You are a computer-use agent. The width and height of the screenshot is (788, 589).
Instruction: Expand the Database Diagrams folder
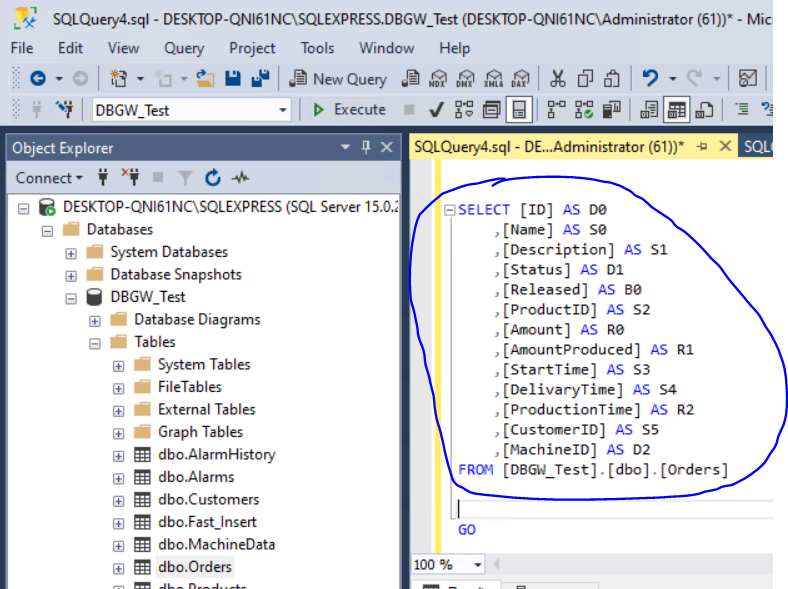tap(94, 321)
